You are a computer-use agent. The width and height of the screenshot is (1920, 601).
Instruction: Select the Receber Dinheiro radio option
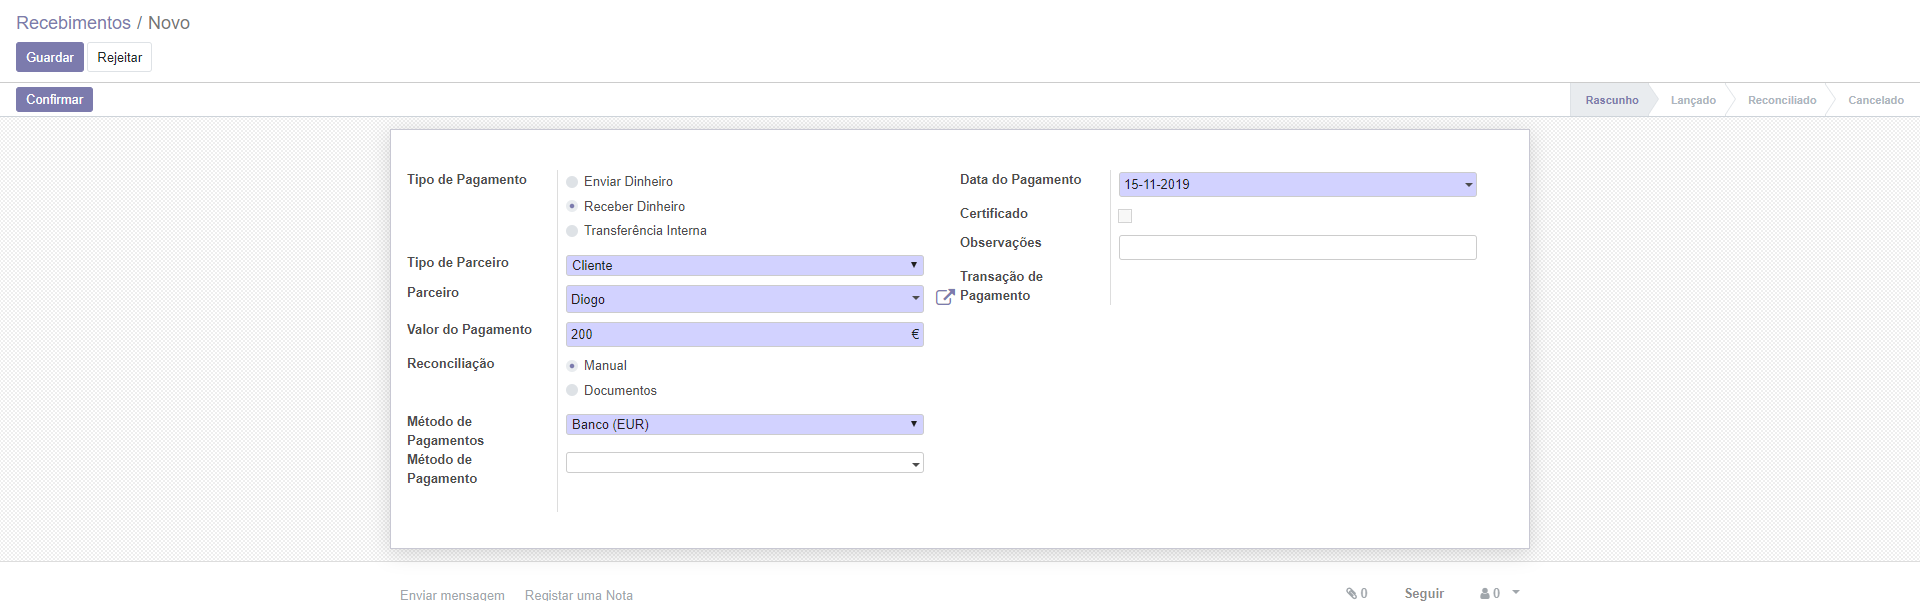[572, 206]
